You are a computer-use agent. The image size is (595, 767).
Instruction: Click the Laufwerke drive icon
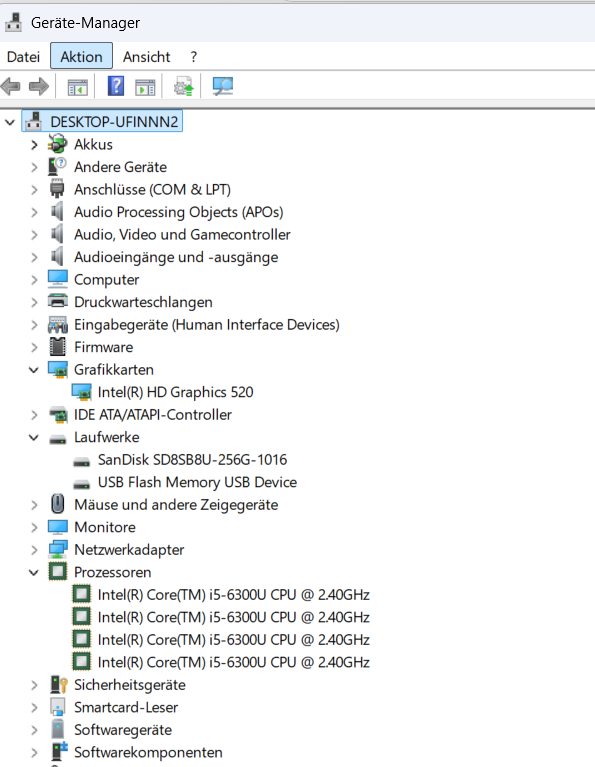coord(58,439)
